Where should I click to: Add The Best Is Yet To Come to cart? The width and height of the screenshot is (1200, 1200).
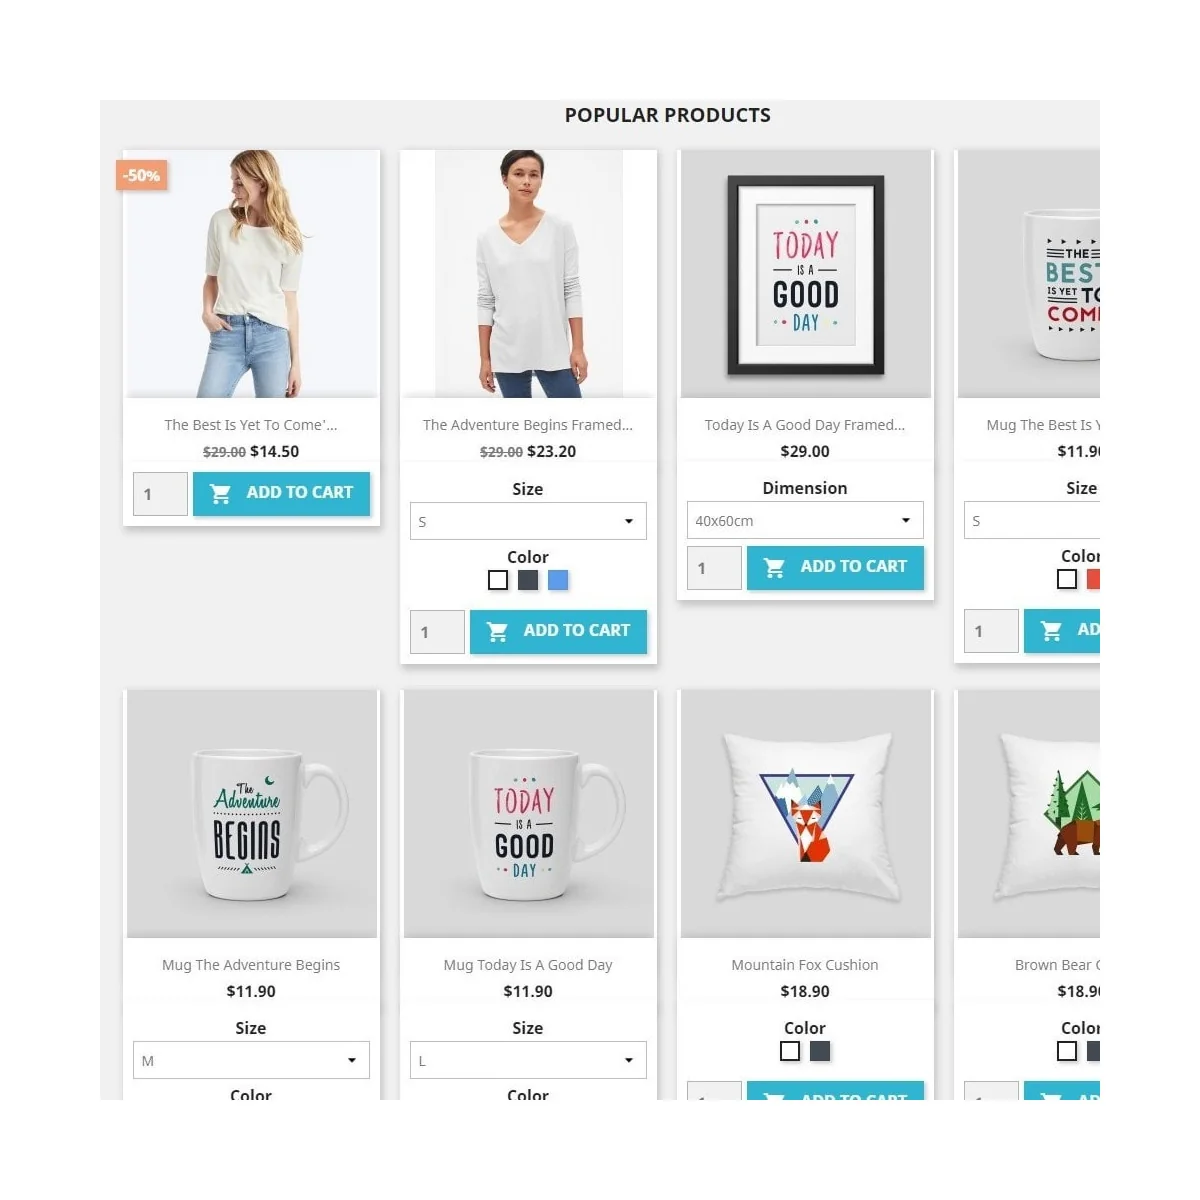(x=281, y=493)
